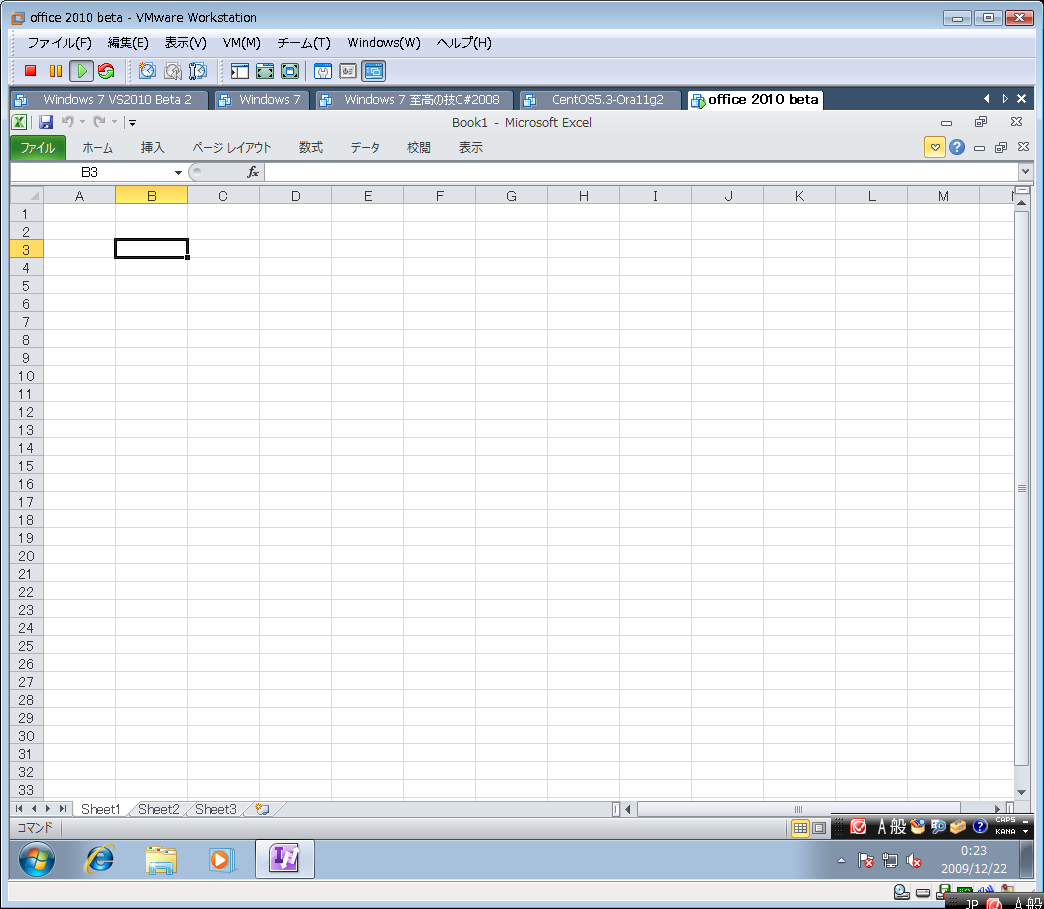Switch to the Sheet2 worksheet tab
Viewport: 1044px width, 909px height.
coord(159,809)
